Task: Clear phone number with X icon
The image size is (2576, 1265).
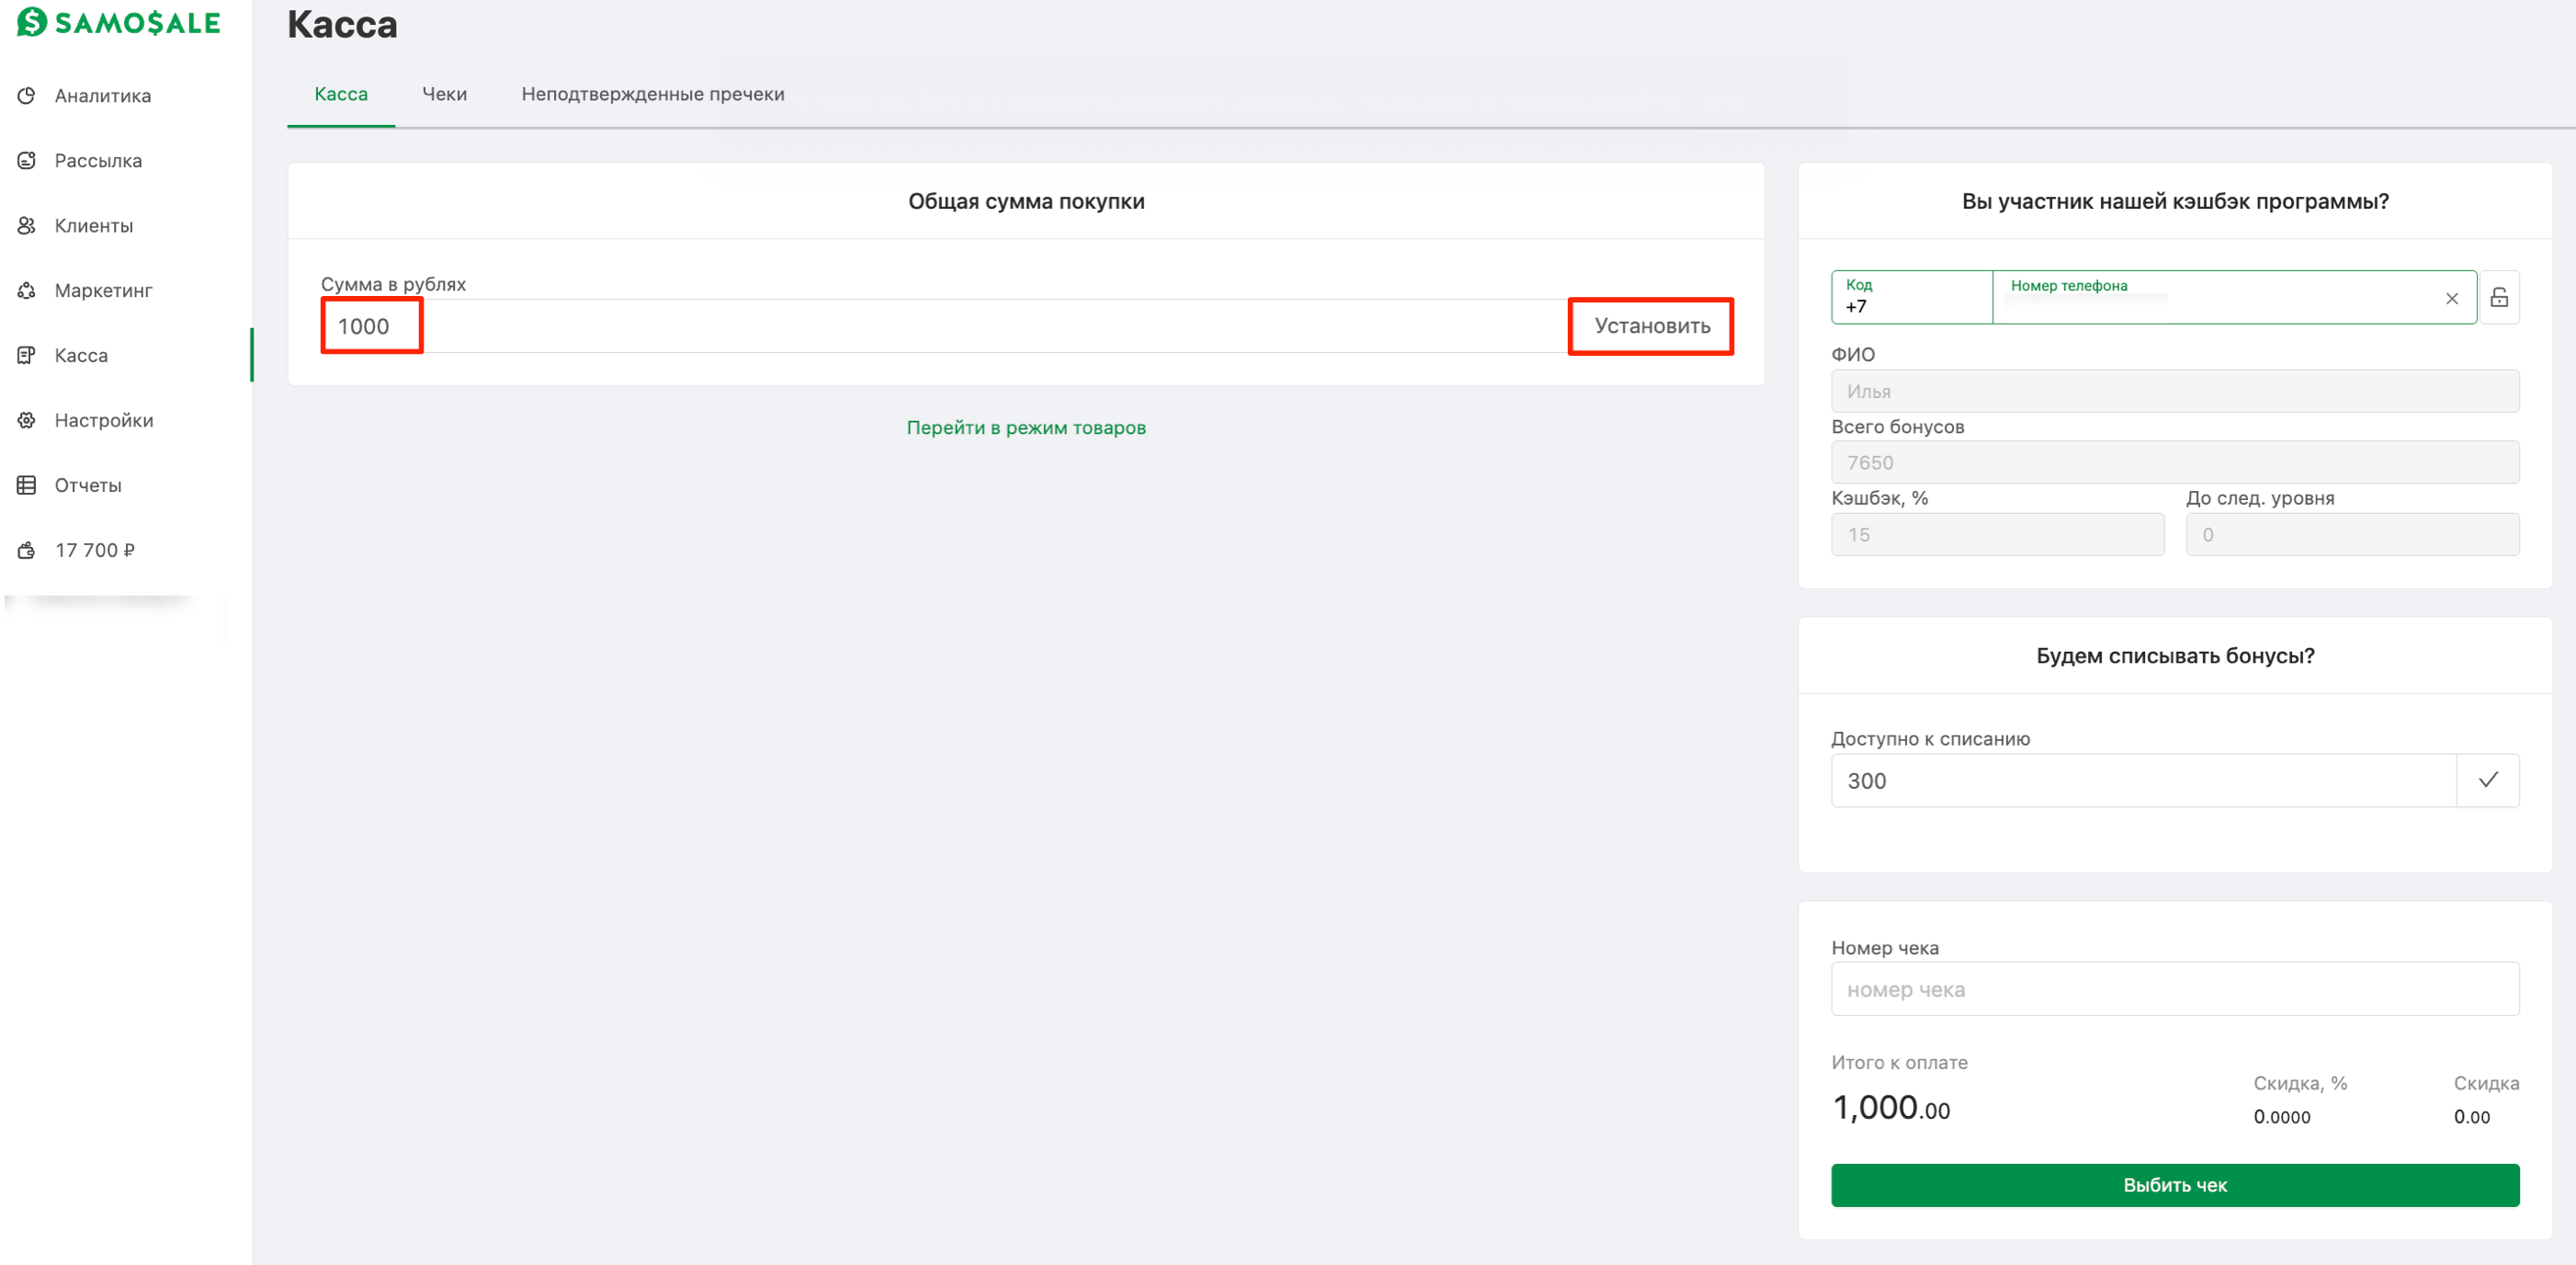Action: (x=2451, y=298)
